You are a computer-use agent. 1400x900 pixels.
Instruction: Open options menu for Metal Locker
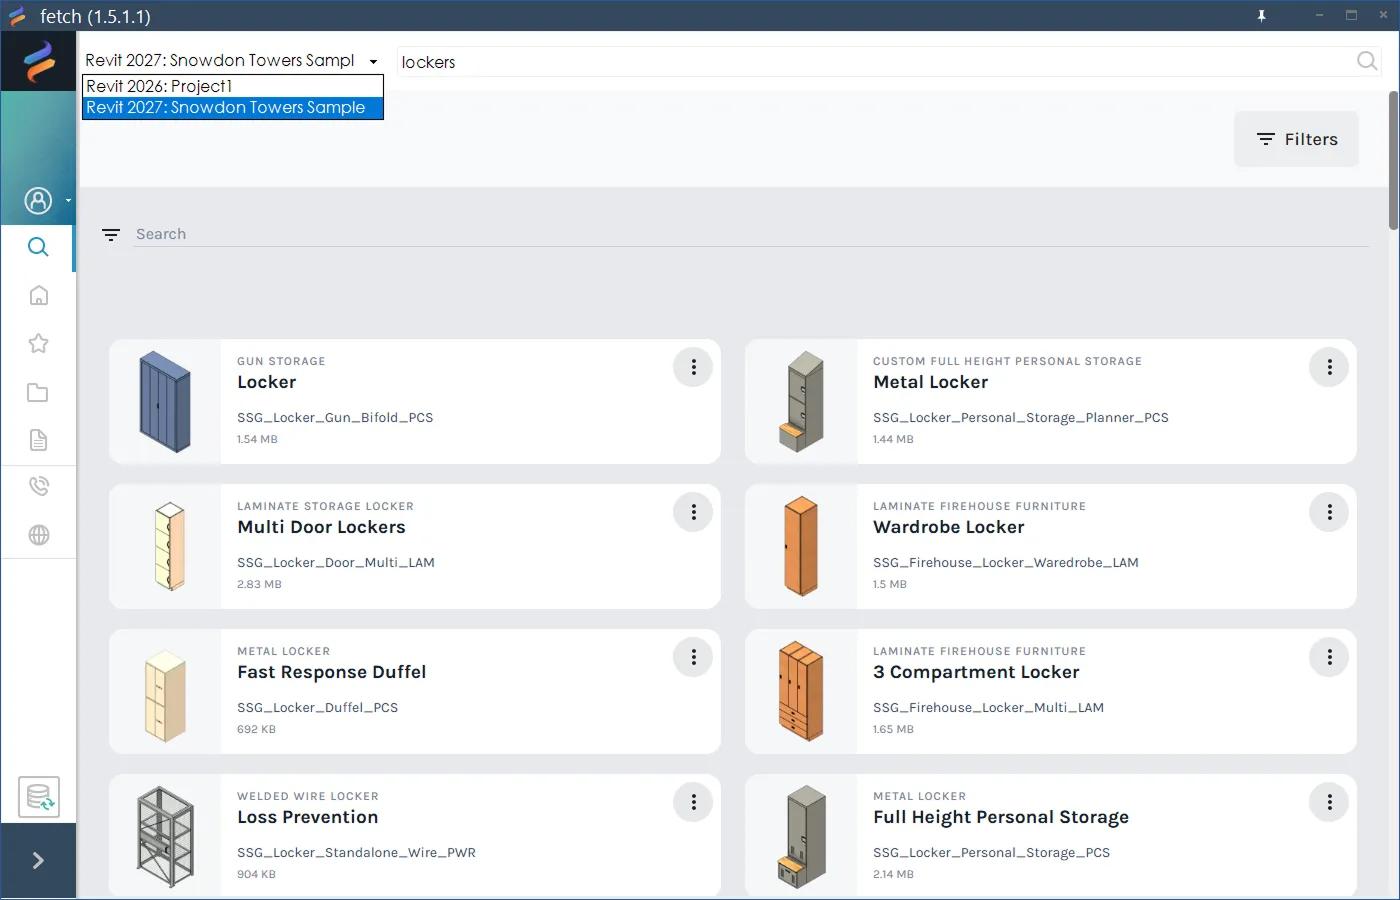1329,367
